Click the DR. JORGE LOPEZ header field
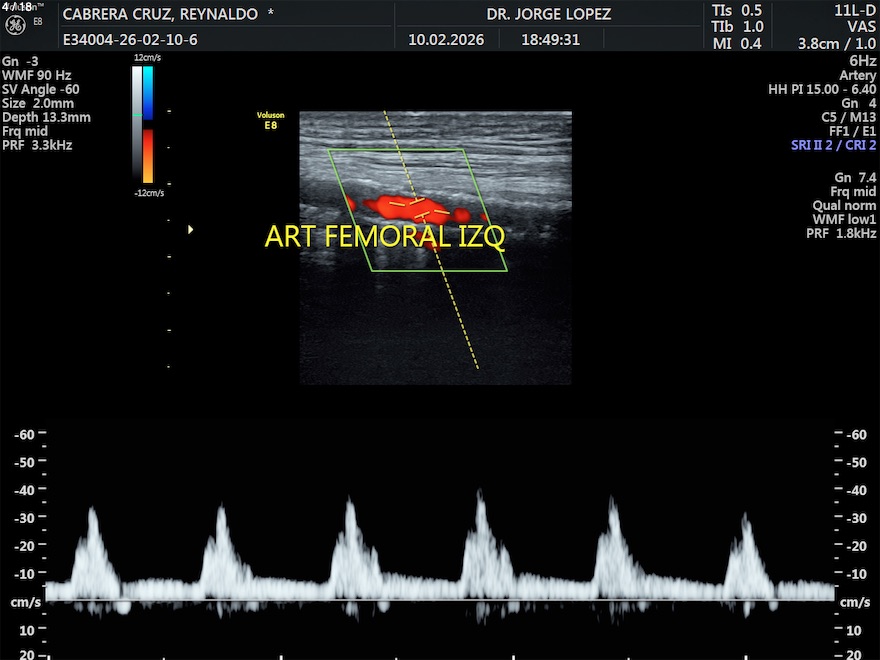Screen dimensions: 880x660 coord(548,15)
